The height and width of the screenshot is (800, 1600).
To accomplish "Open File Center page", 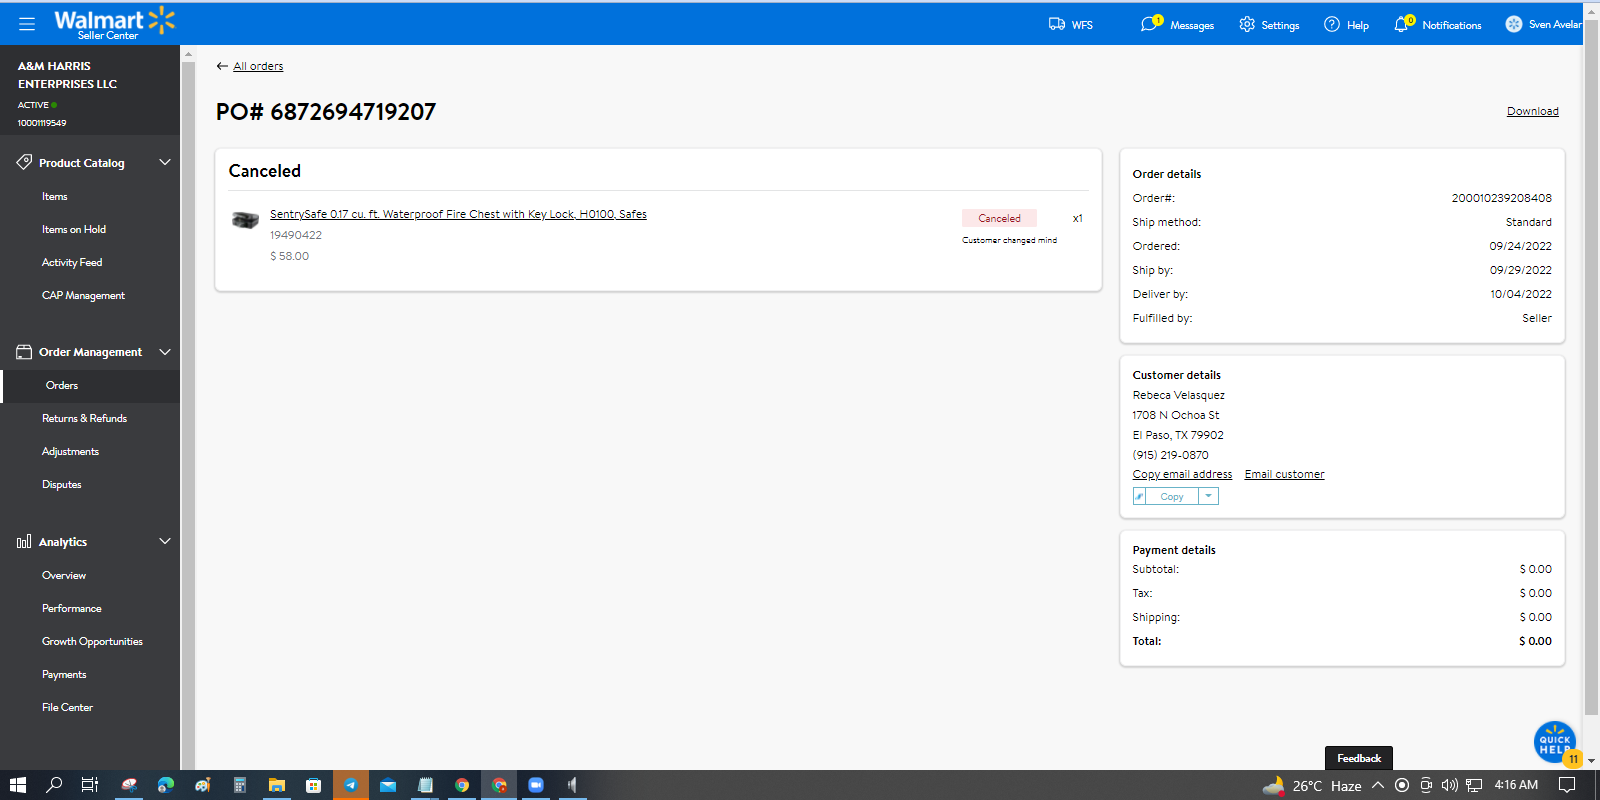I will coord(67,708).
